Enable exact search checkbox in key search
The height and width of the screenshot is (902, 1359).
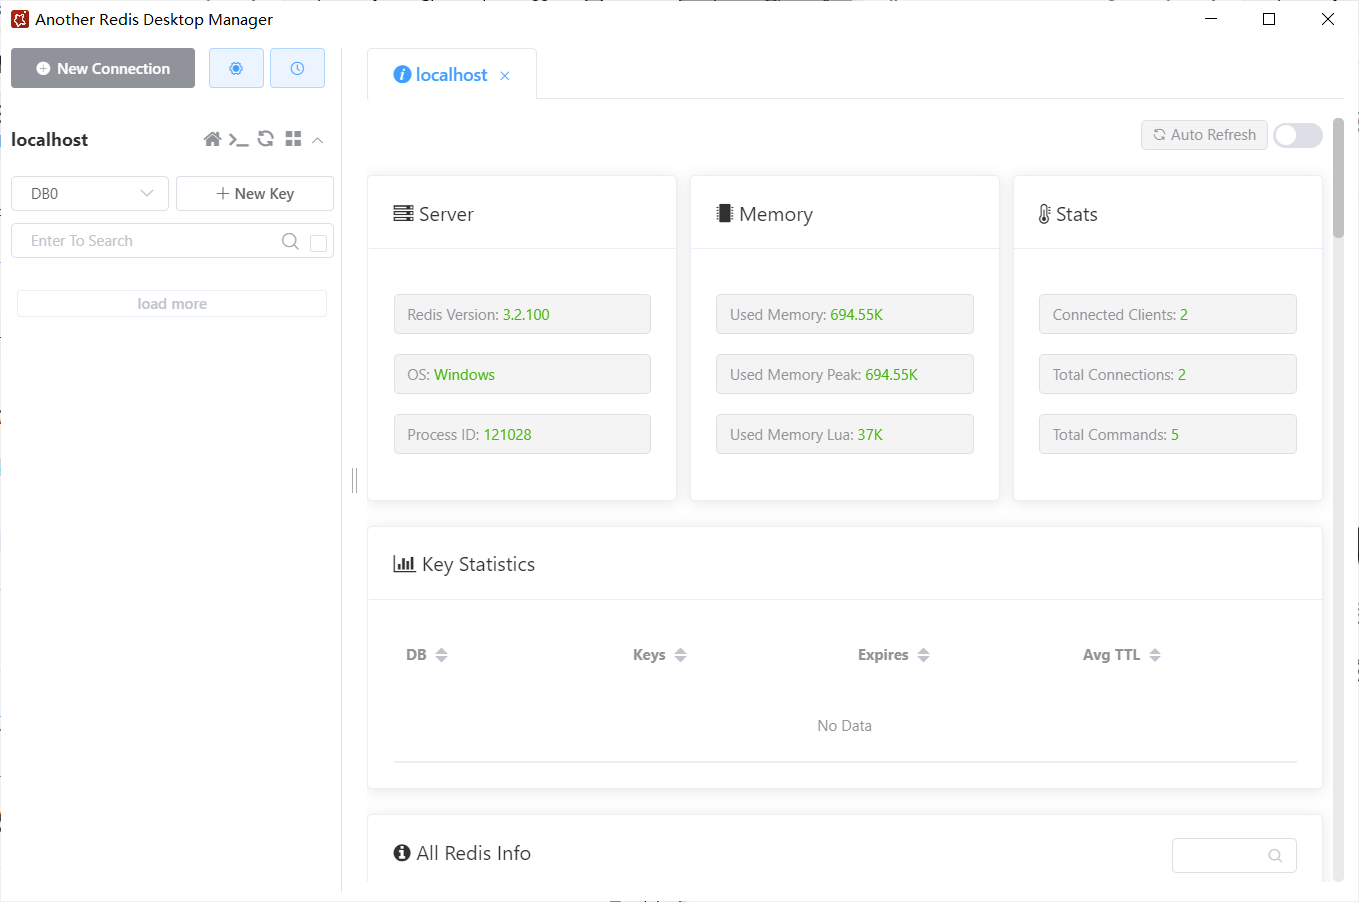319,243
